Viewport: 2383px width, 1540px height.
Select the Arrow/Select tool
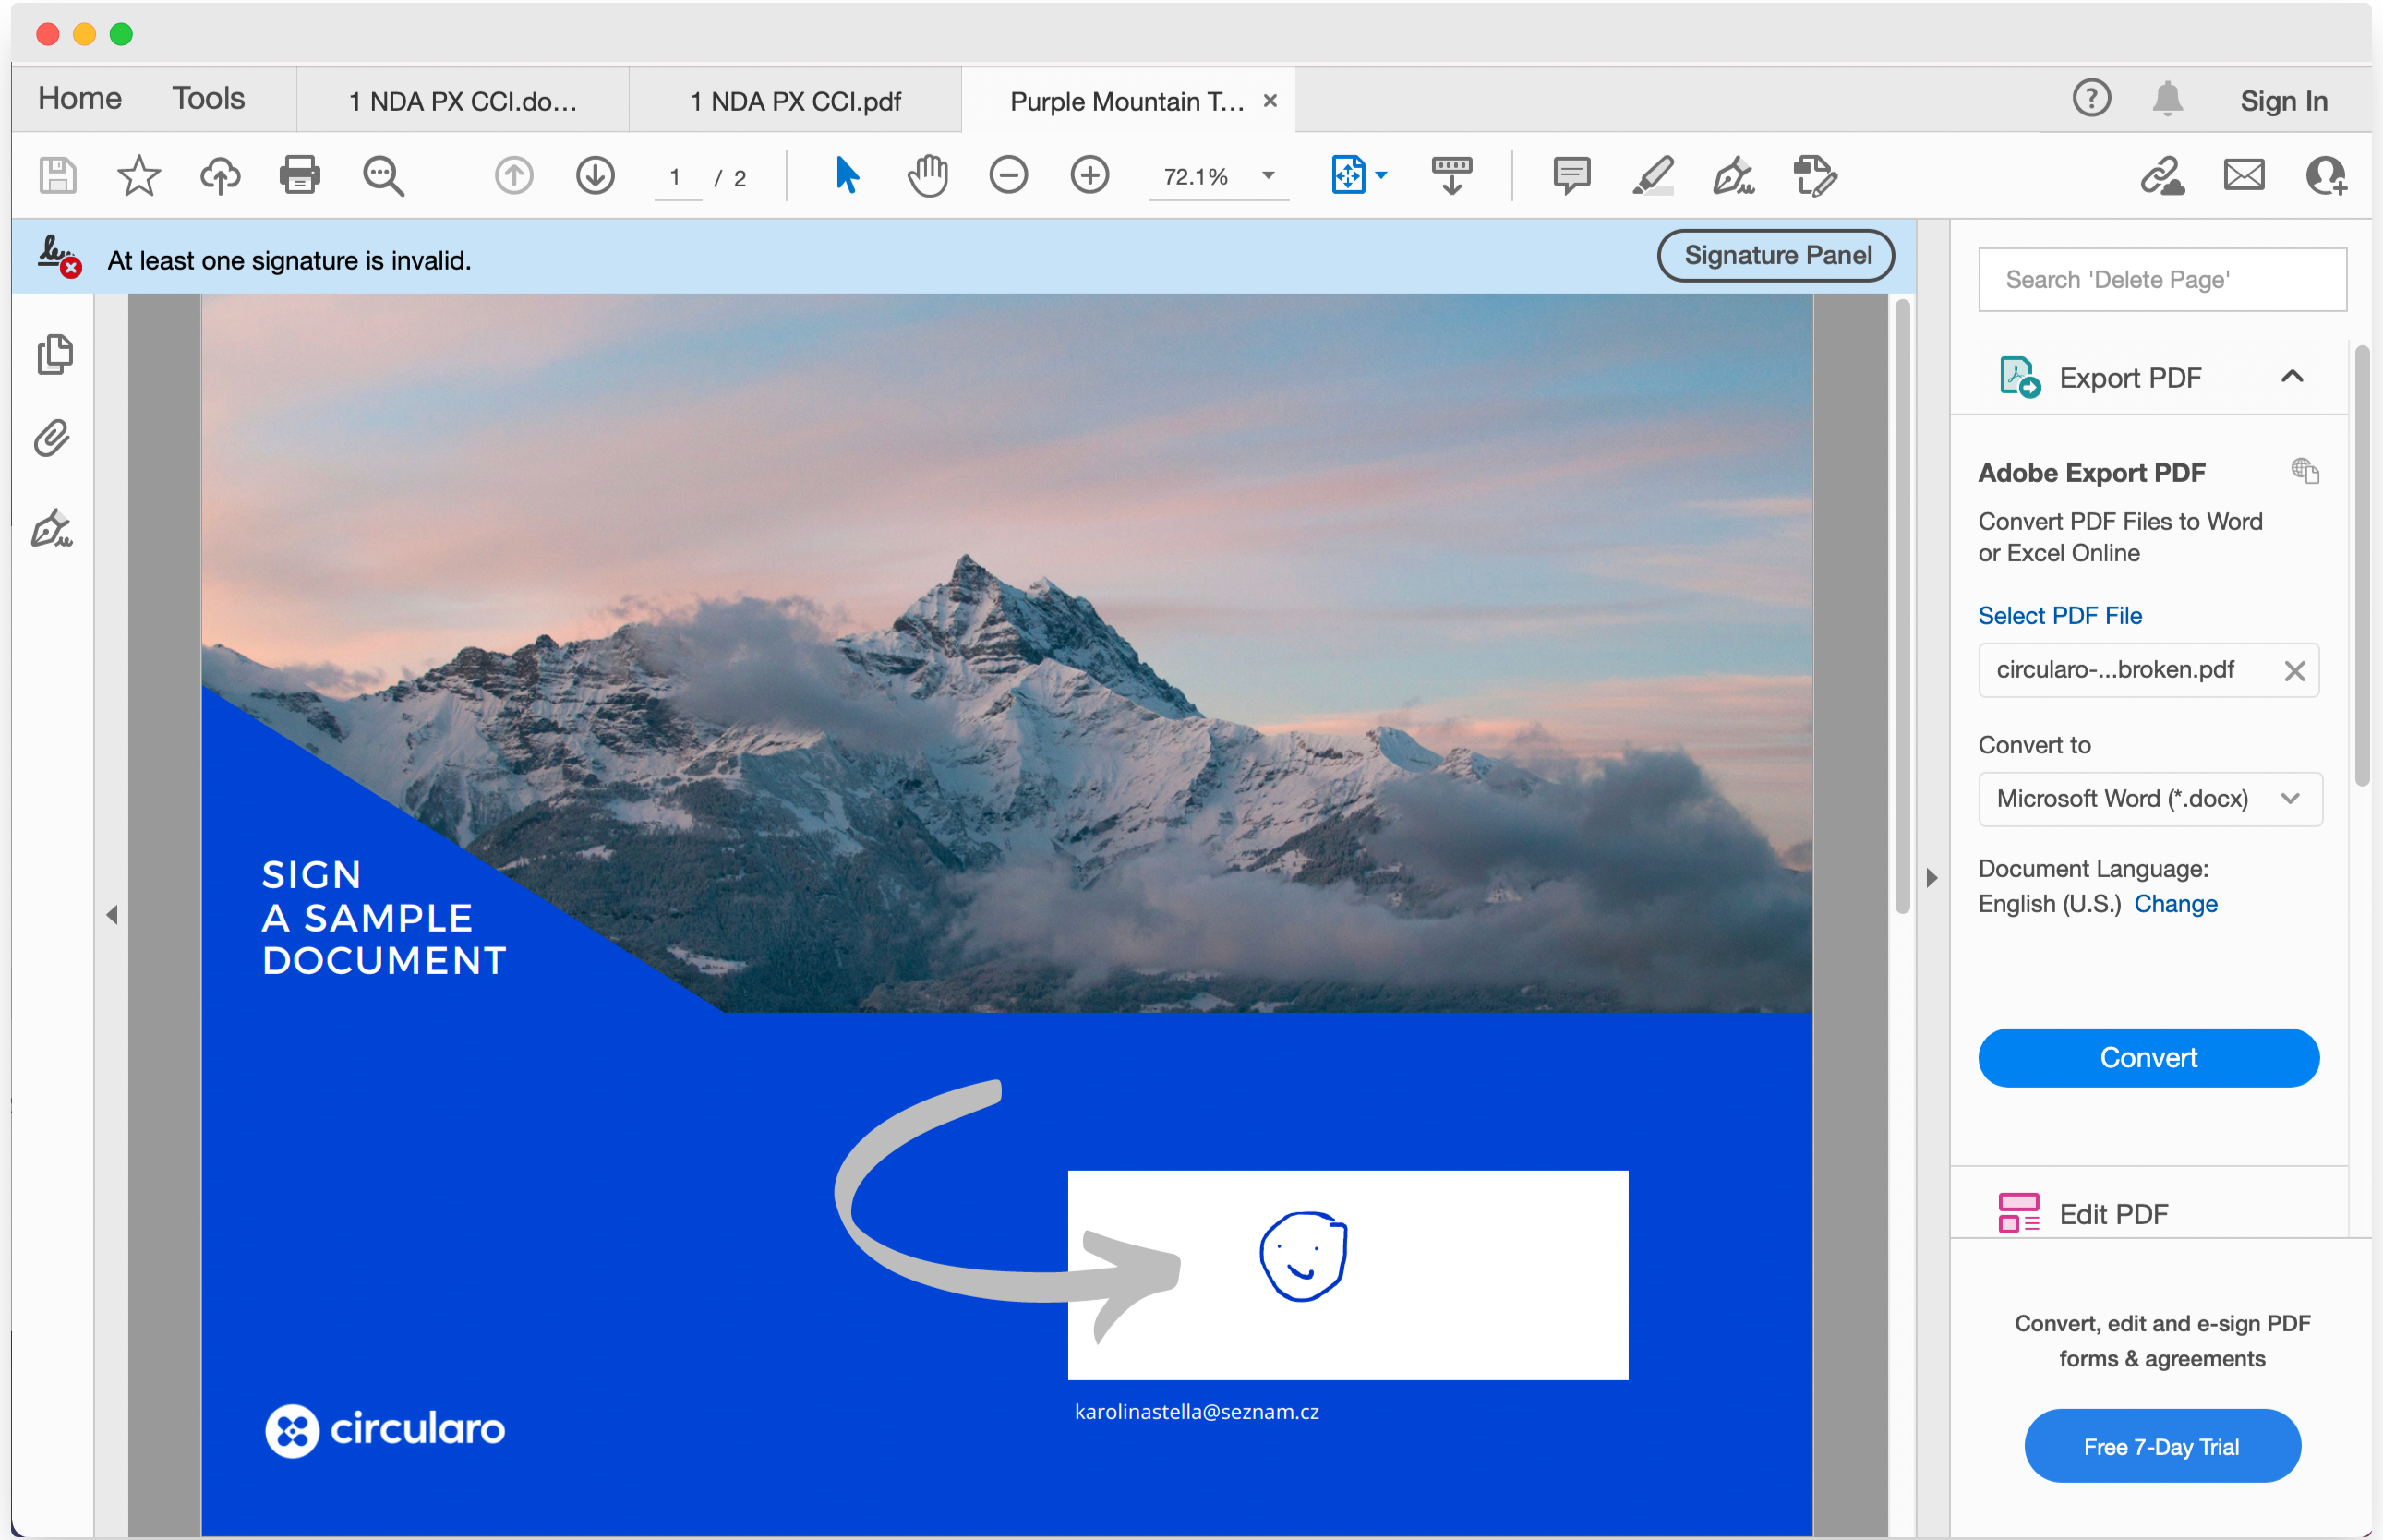point(846,174)
